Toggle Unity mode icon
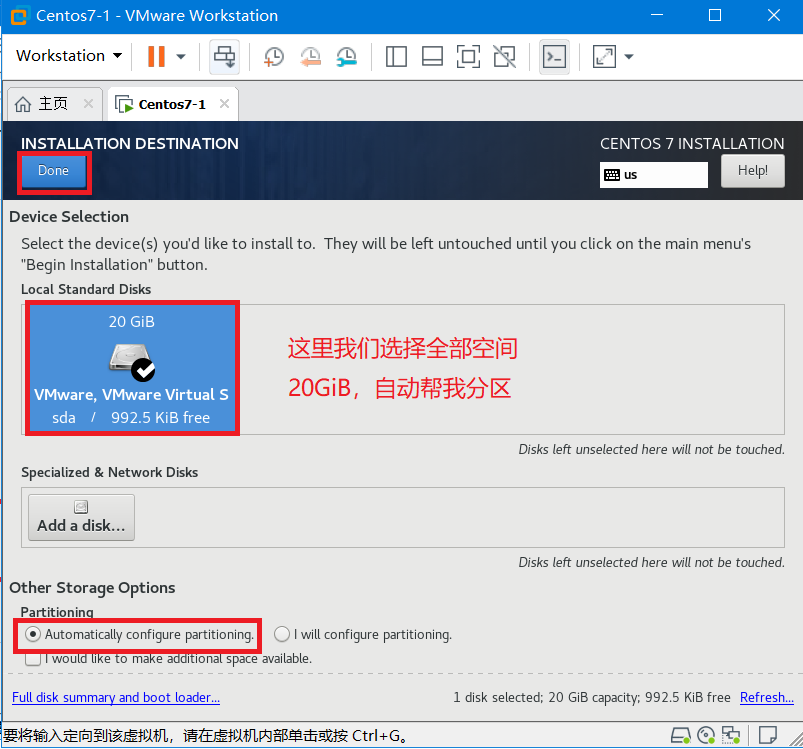The image size is (803, 749). click(x=505, y=56)
